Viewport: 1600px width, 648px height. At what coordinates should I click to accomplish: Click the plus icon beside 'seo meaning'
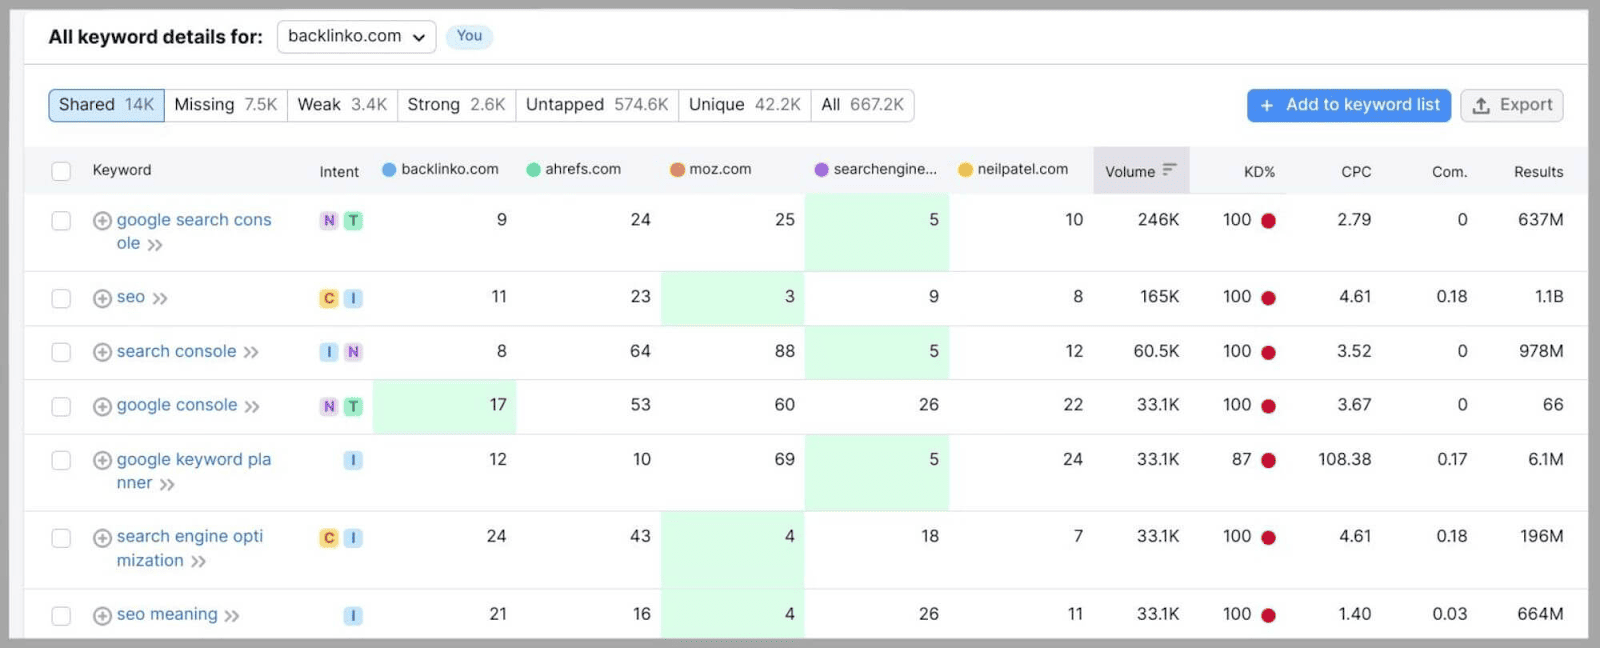point(102,615)
